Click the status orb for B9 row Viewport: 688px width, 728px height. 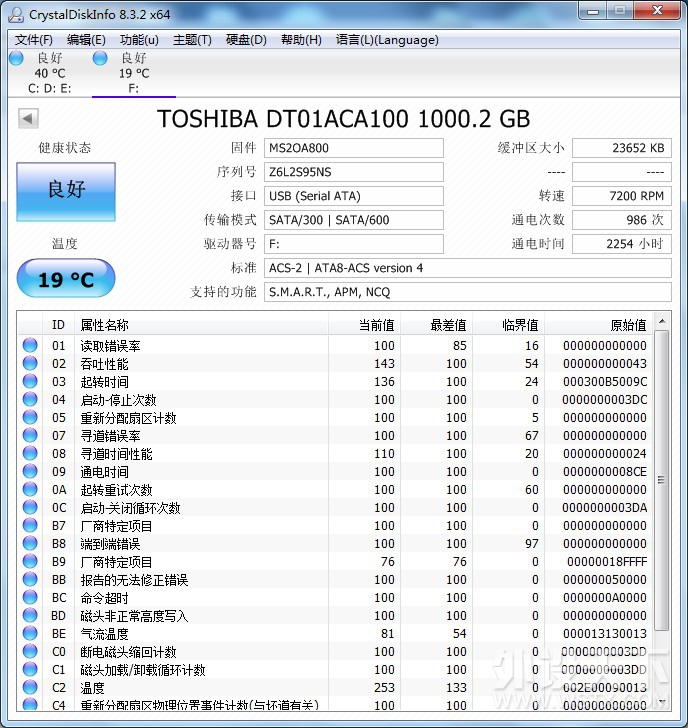30,562
